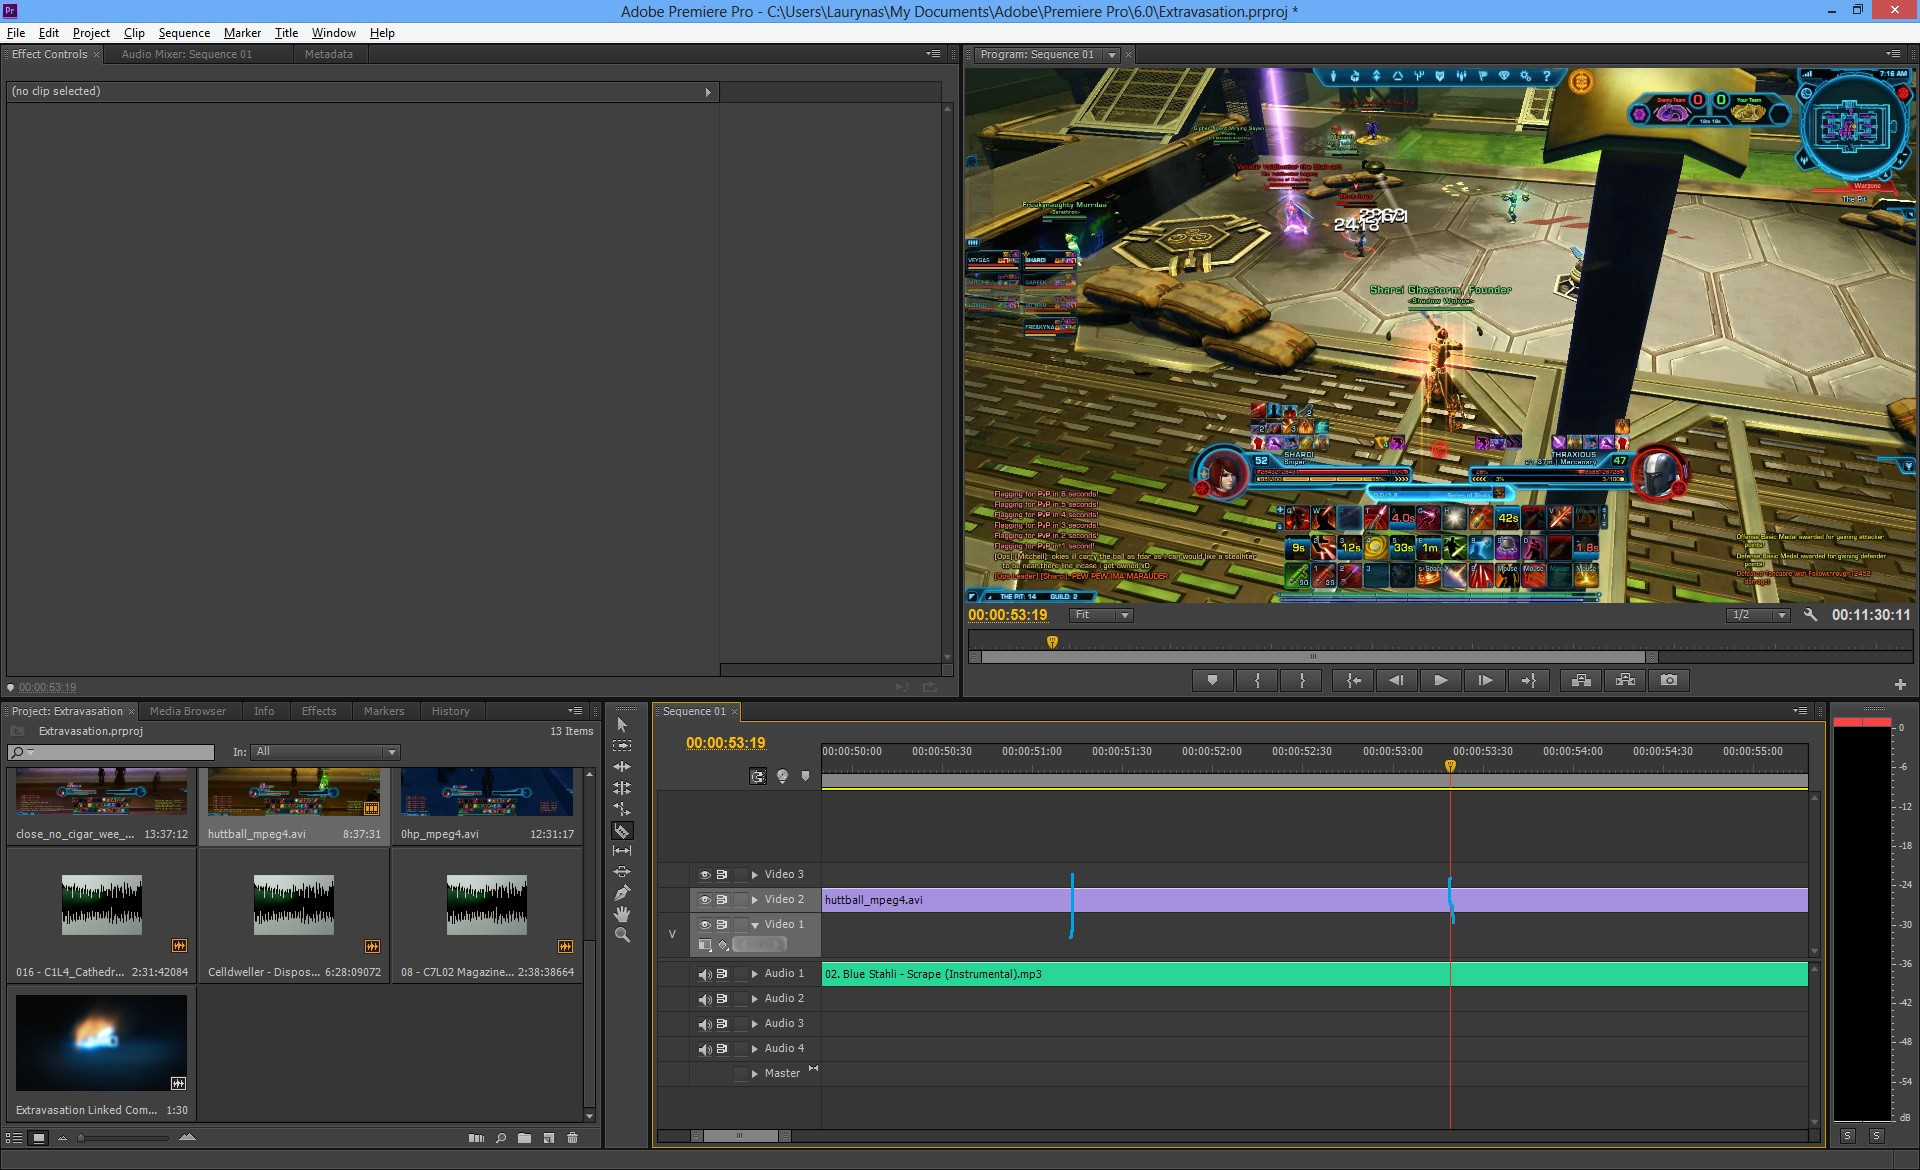Select the Pen tool
Screen dimensions: 1920x1170
tap(622, 893)
